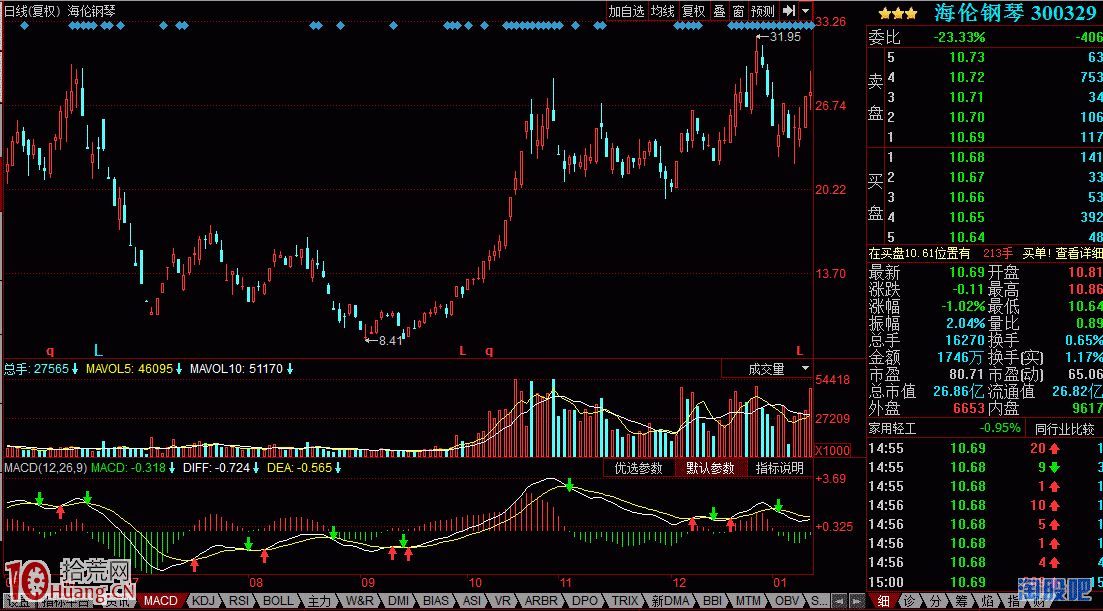Open 同行业比较 industry comparison

point(1064,428)
